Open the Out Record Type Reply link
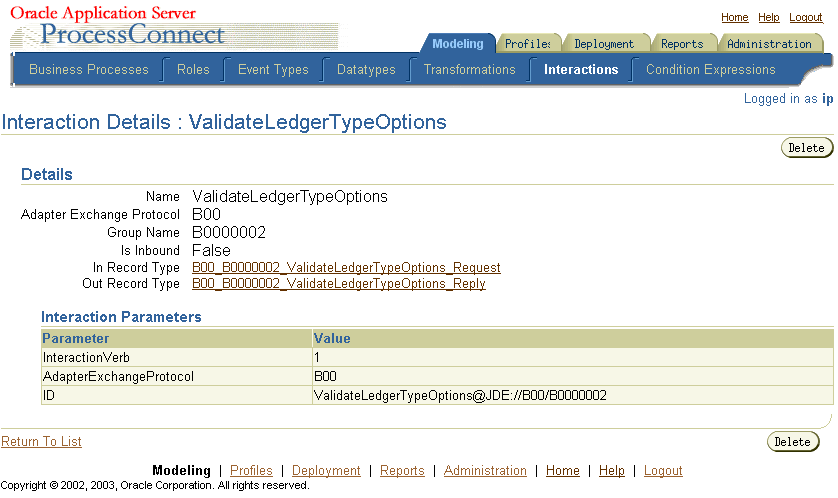The height and width of the screenshot is (498, 838). pyautogui.click(x=338, y=284)
